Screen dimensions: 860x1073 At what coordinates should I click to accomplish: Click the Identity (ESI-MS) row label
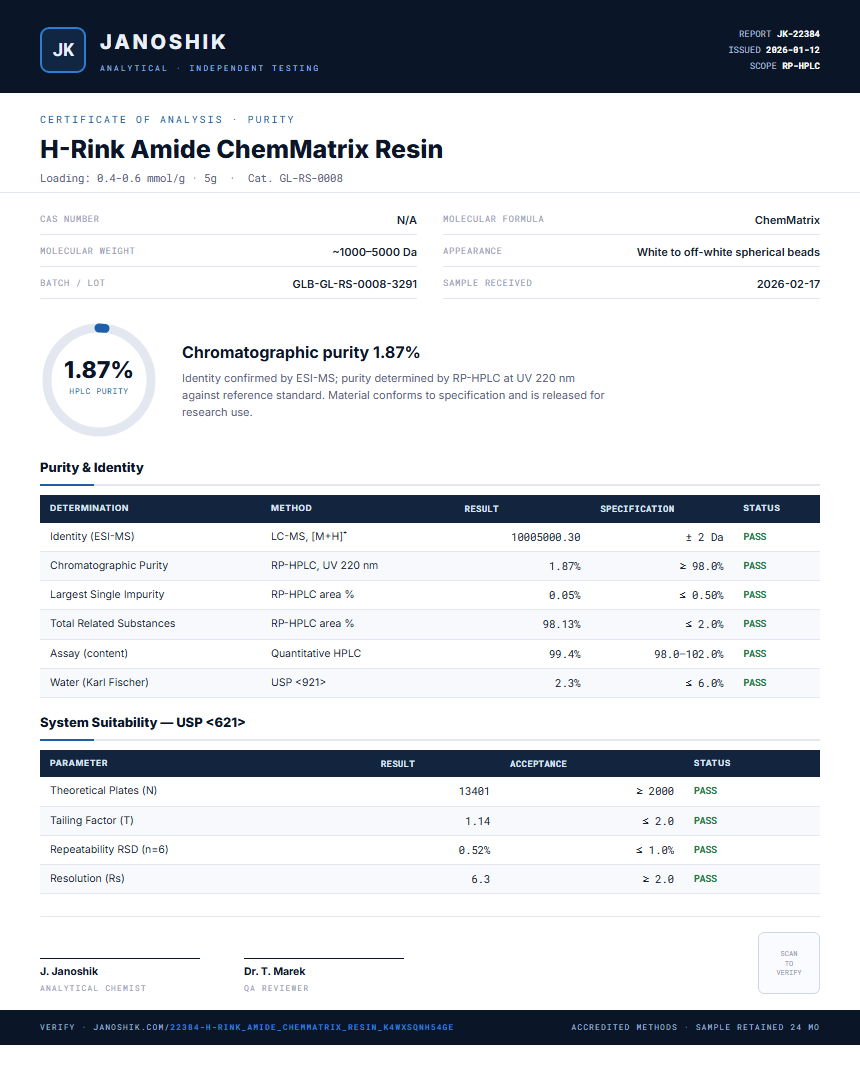tap(92, 536)
